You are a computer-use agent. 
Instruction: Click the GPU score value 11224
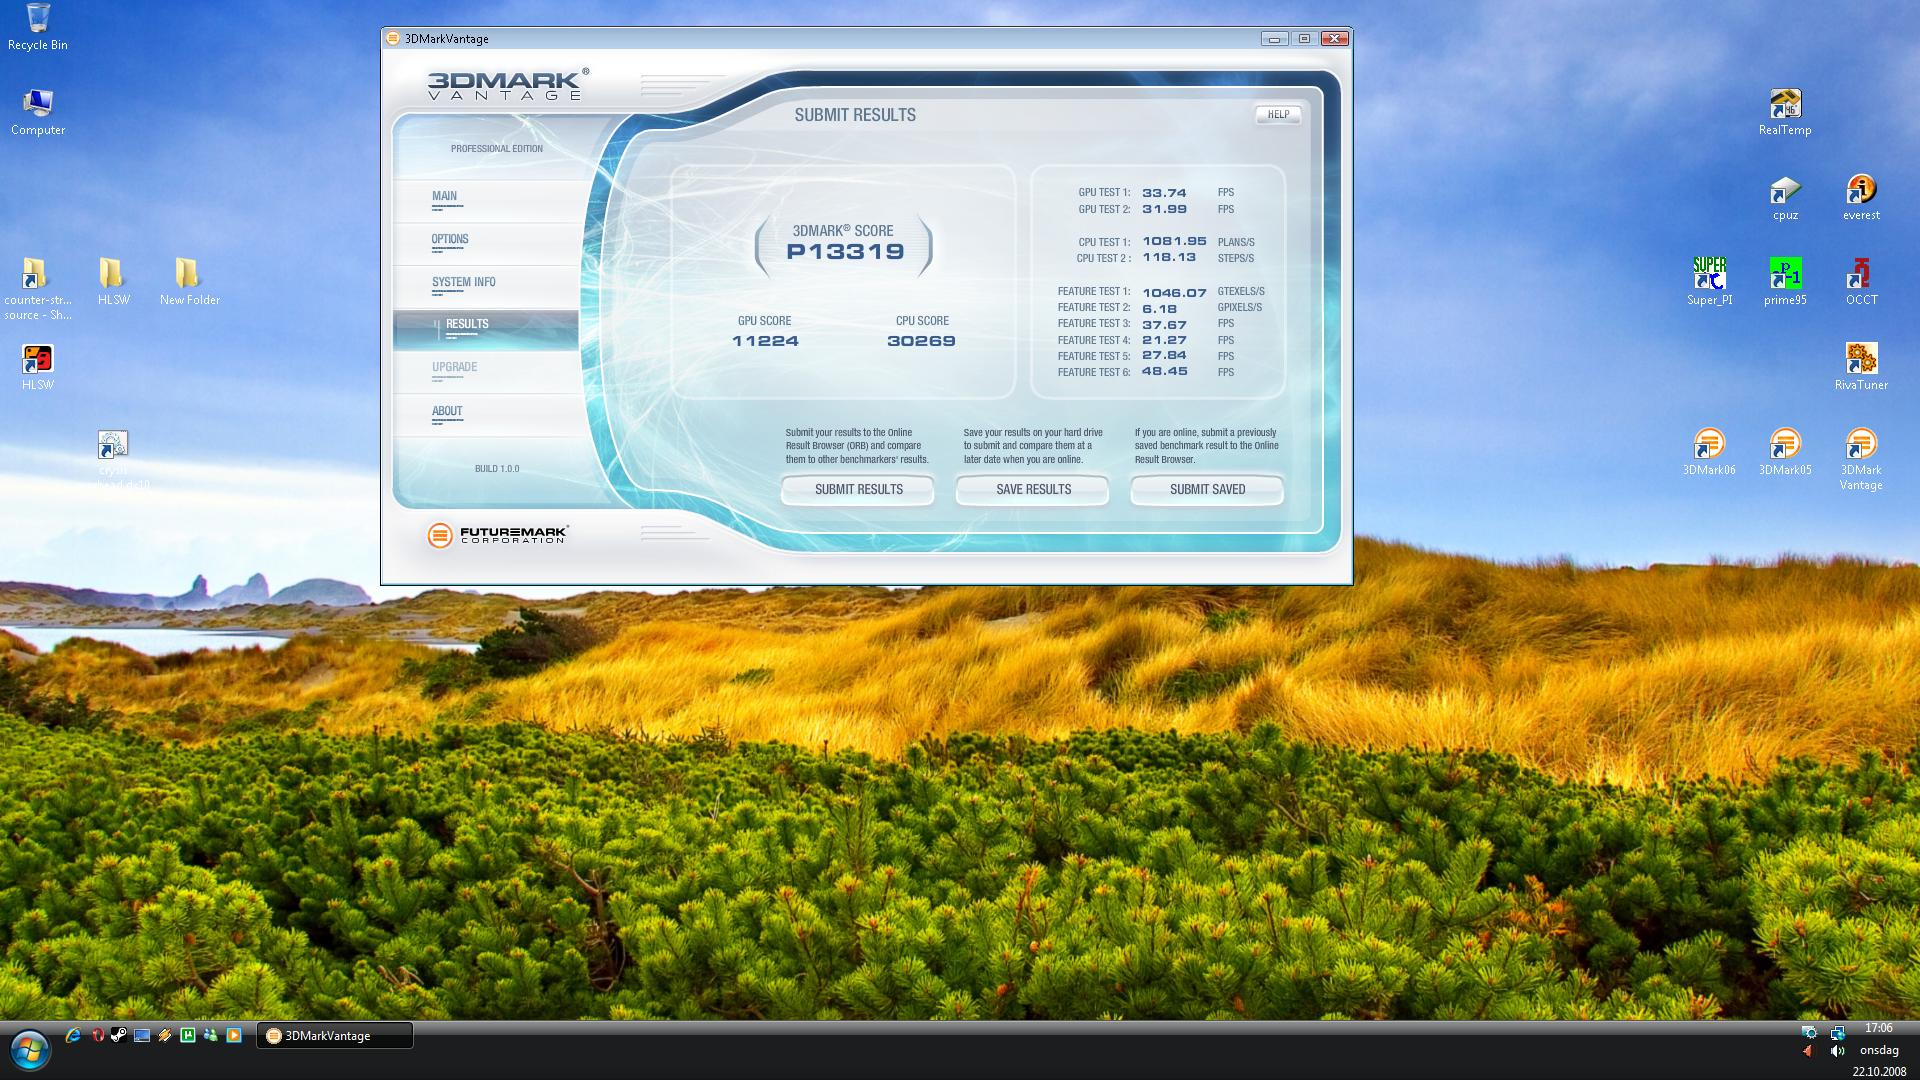coord(765,341)
